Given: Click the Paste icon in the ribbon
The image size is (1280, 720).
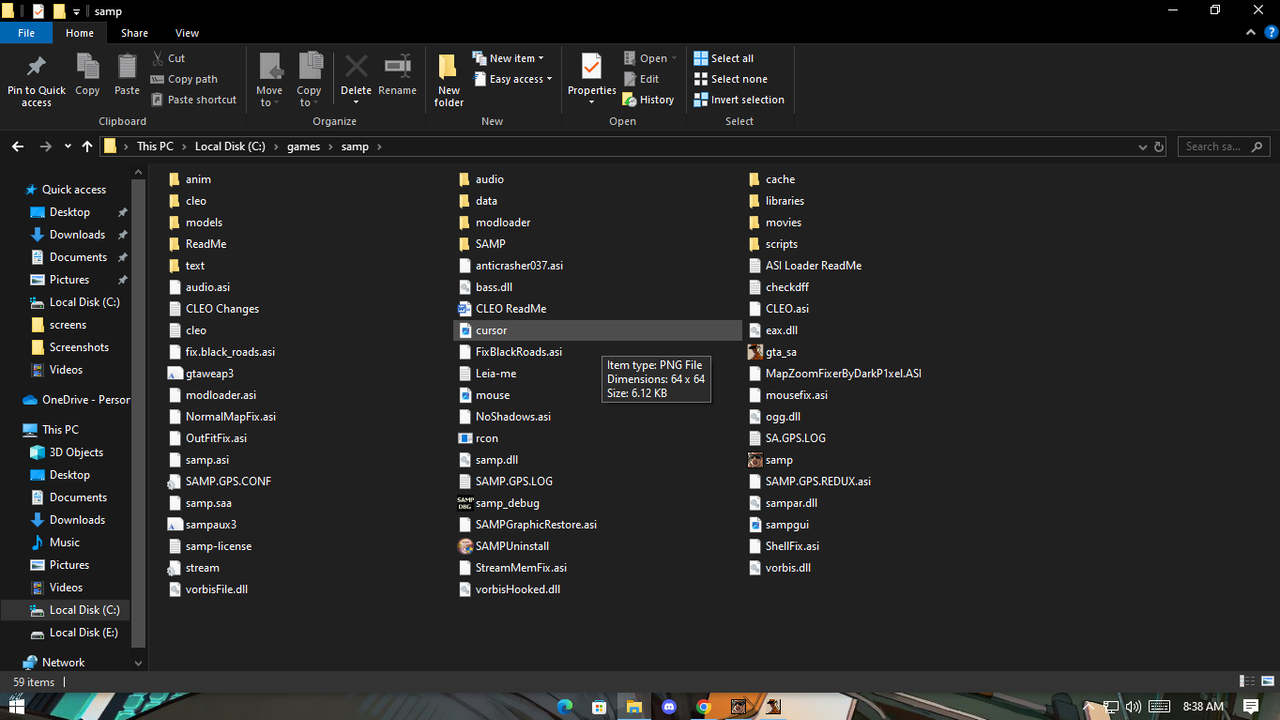Looking at the screenshot, I should click(x=127, y=67).
